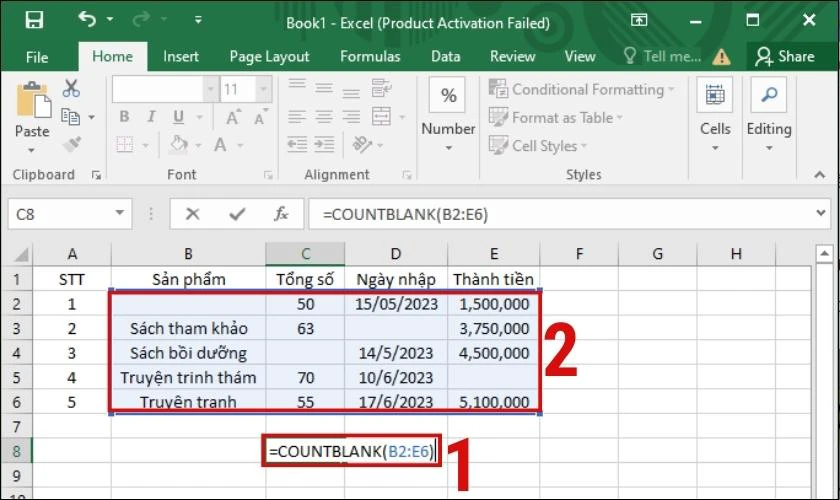Apply cell borders
840x500 pixels.
coord(125,144)
